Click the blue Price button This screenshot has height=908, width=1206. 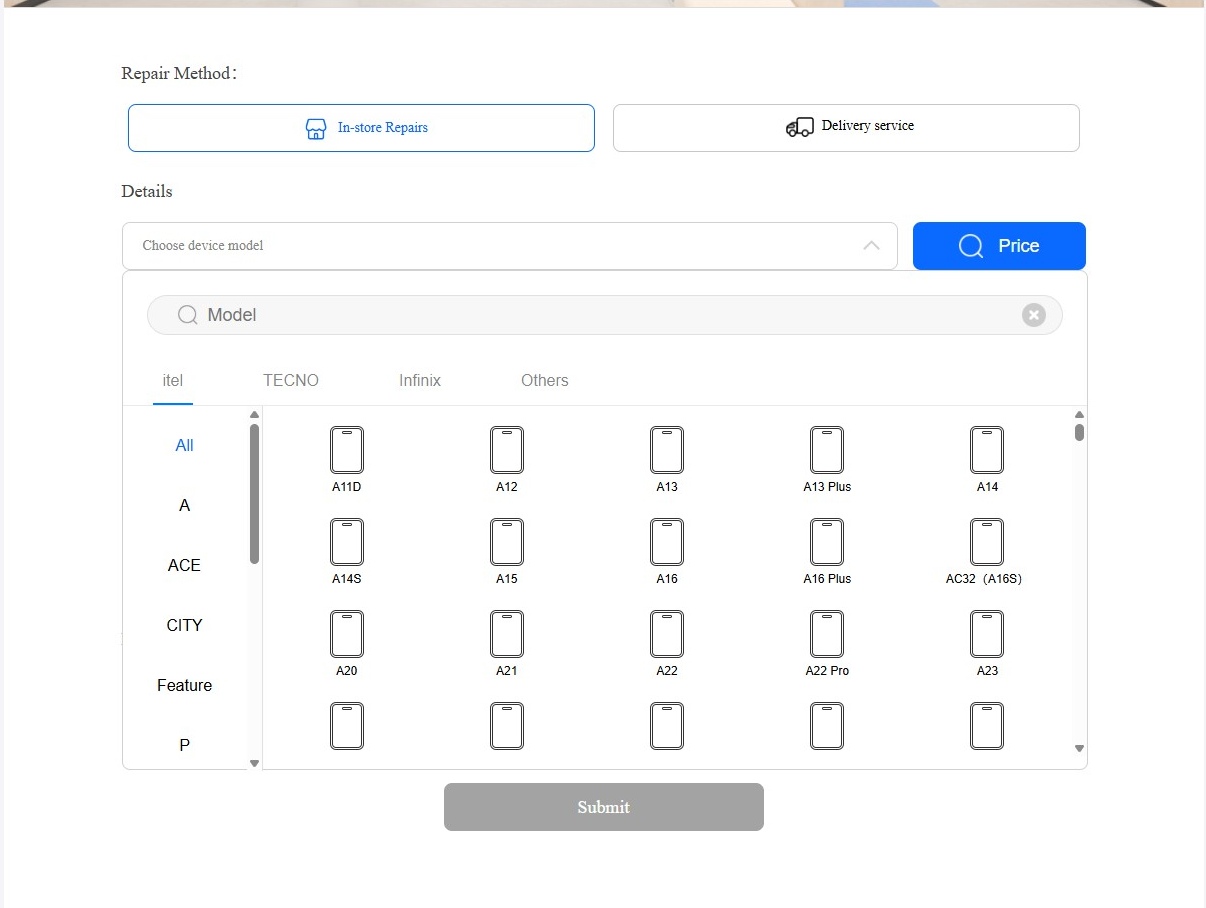click(999, 246)
